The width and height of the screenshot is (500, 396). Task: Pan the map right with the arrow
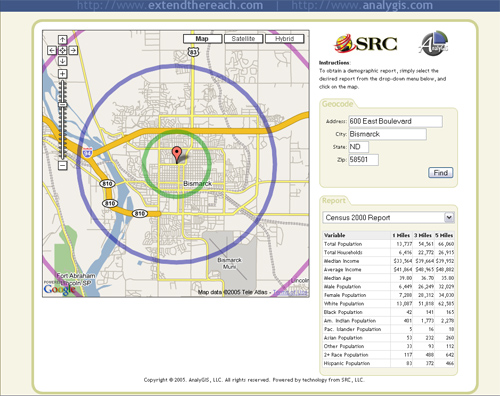(x=73, y=50)
